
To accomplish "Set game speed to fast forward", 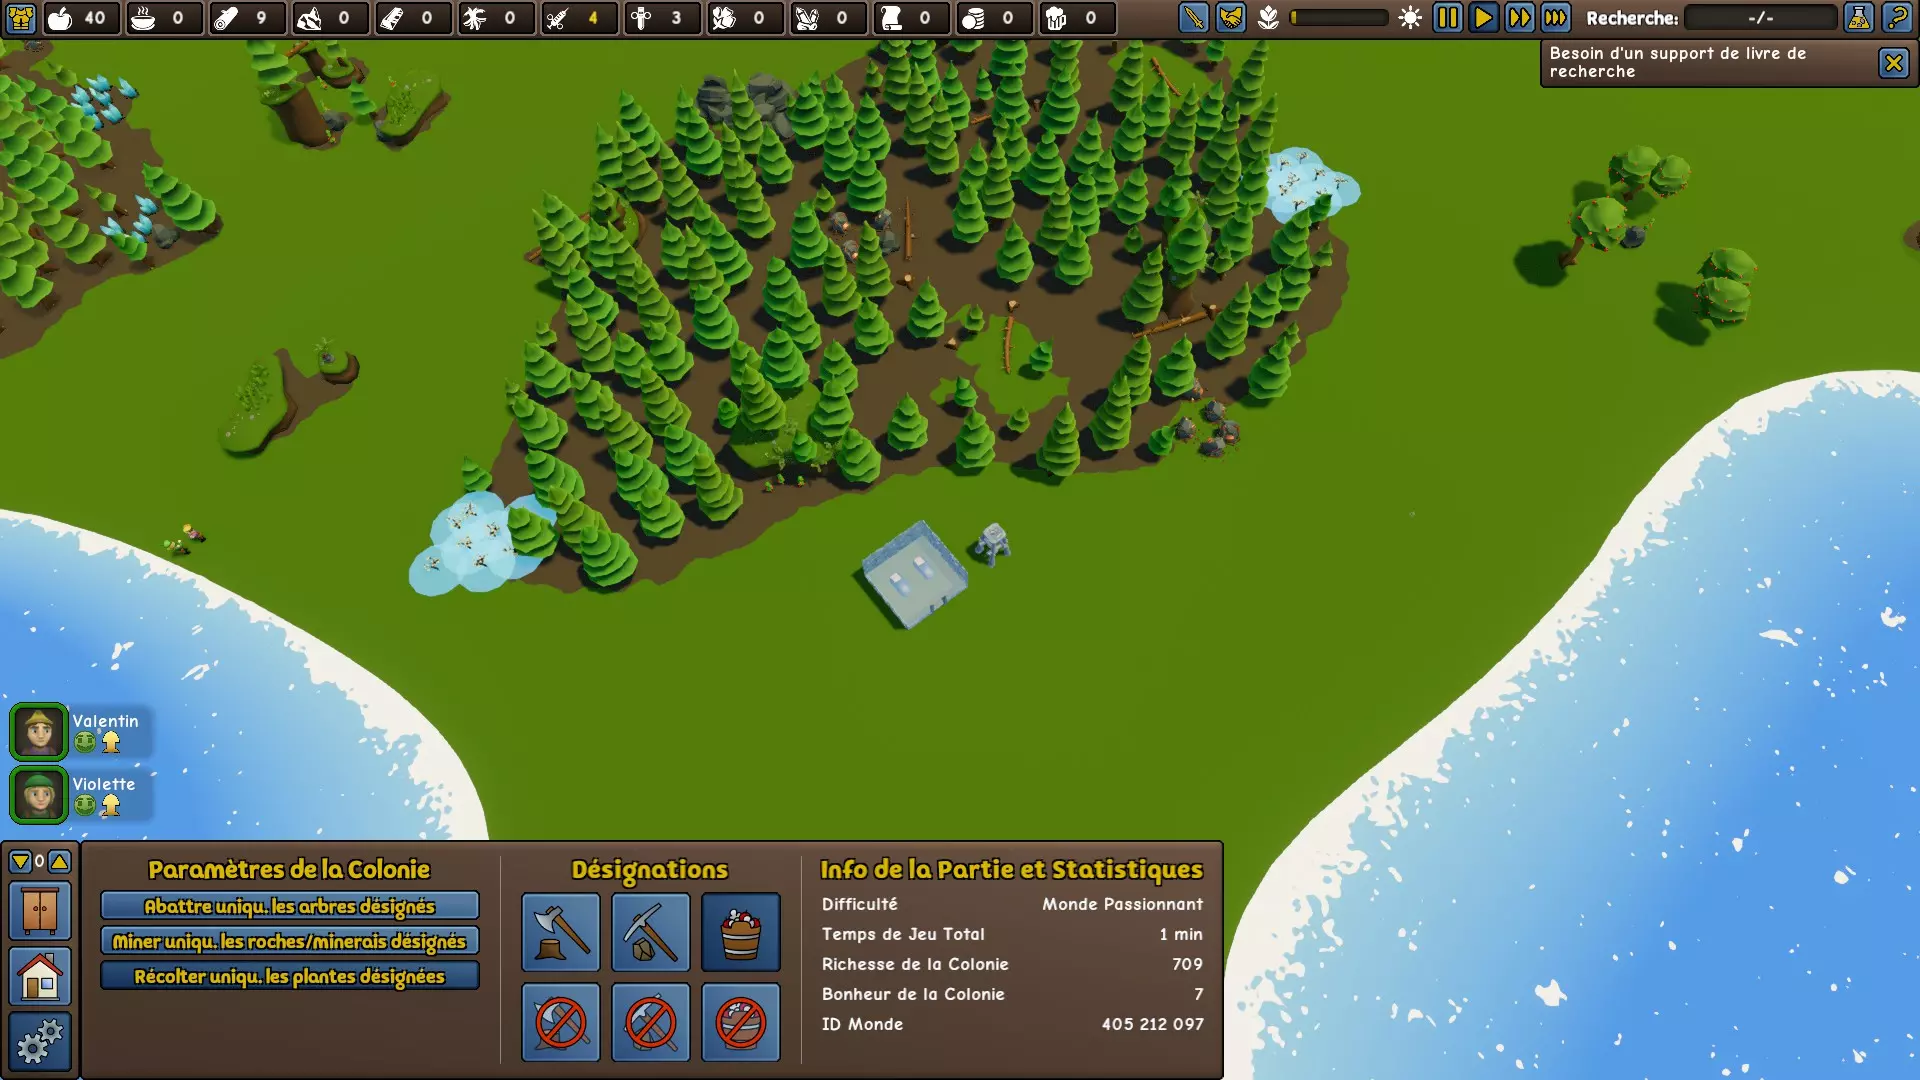I will pos(1519,18).
